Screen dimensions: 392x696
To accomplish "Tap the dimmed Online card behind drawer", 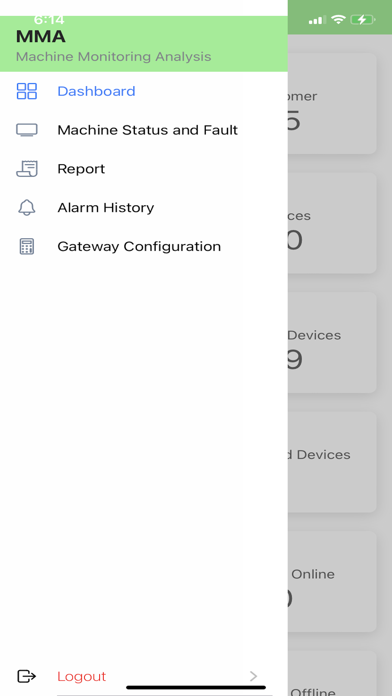I will click(x=332, y=581).
